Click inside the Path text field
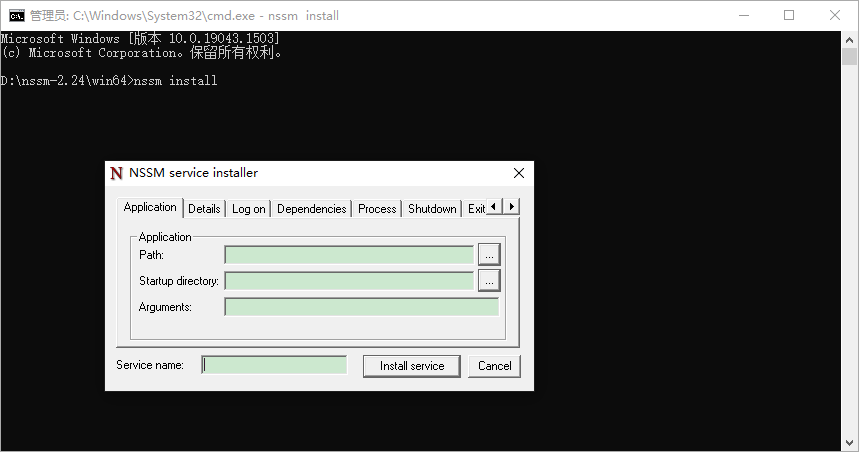859x452 pixels. (349, 255)
